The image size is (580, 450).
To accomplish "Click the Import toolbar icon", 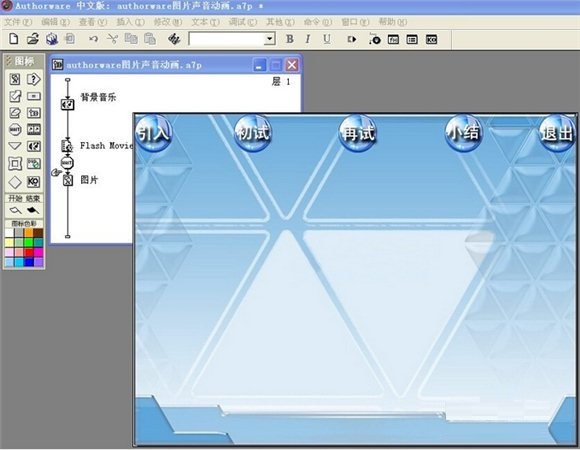I will (x=70, y=39).
